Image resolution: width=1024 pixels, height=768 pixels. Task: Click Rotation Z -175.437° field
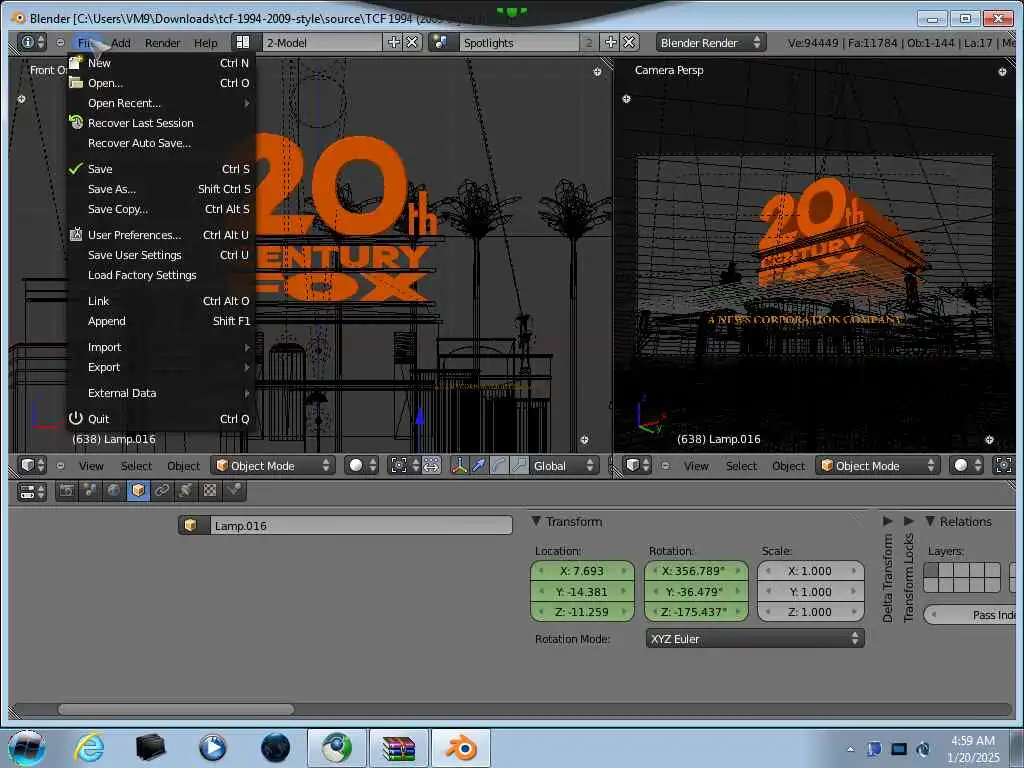696,612
